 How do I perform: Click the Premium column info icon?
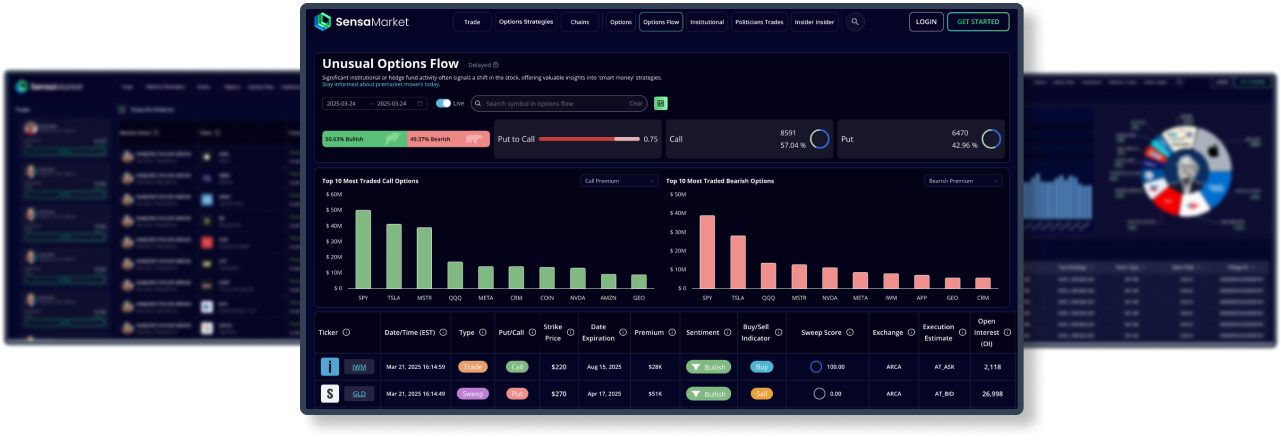click(x=672, y=333)
